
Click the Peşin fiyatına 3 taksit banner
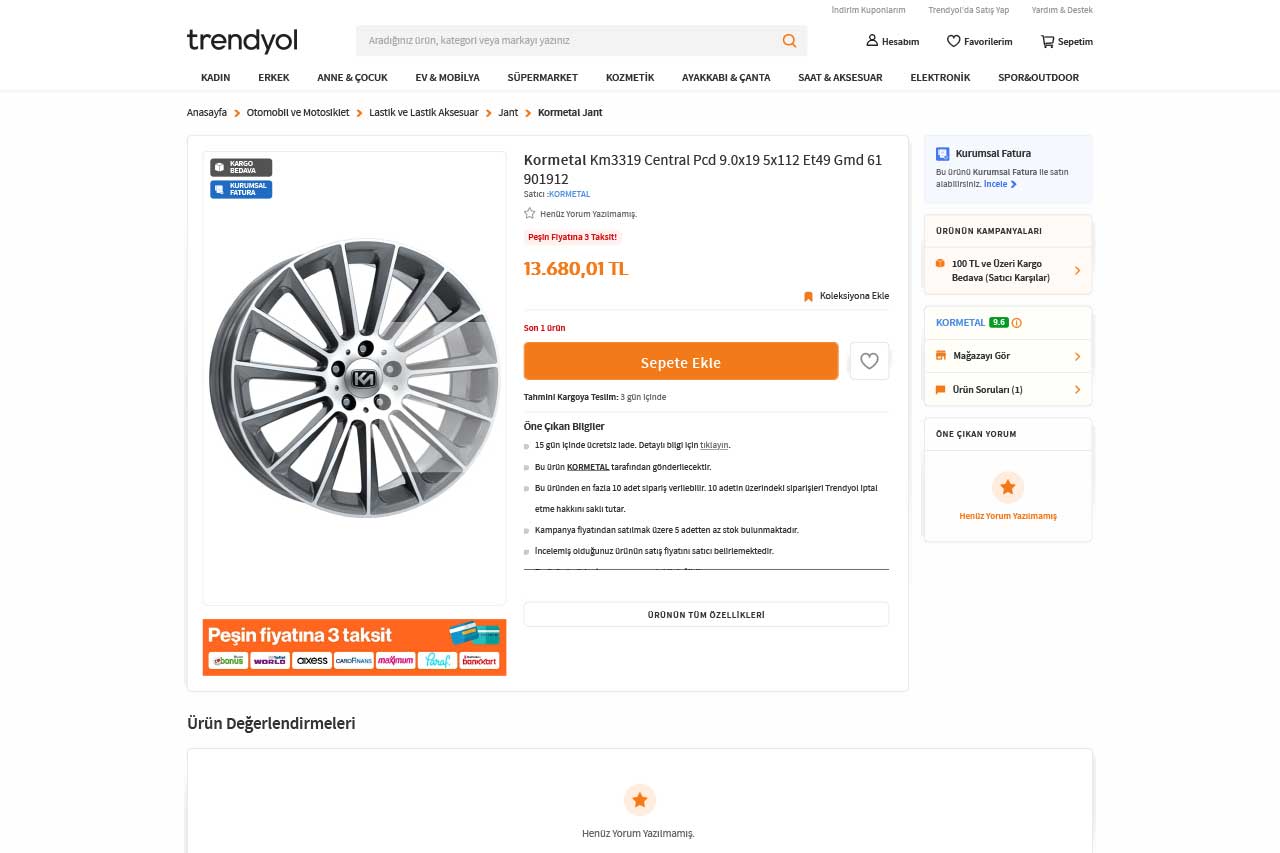coord(354,647)
